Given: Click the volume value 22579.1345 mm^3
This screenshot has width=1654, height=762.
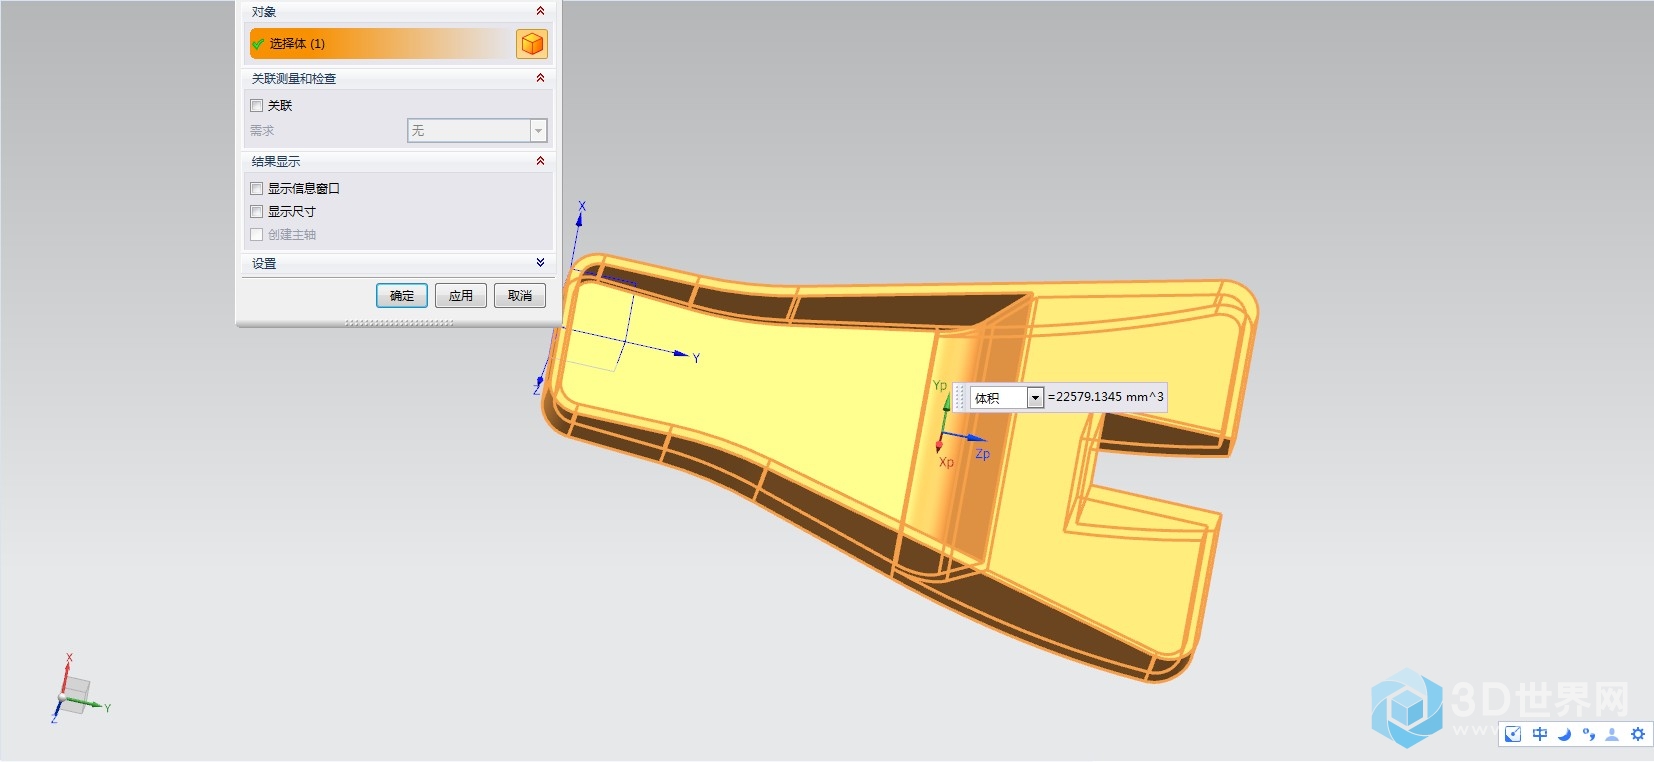Looking at the screenshot, I should coord(1106,397).
